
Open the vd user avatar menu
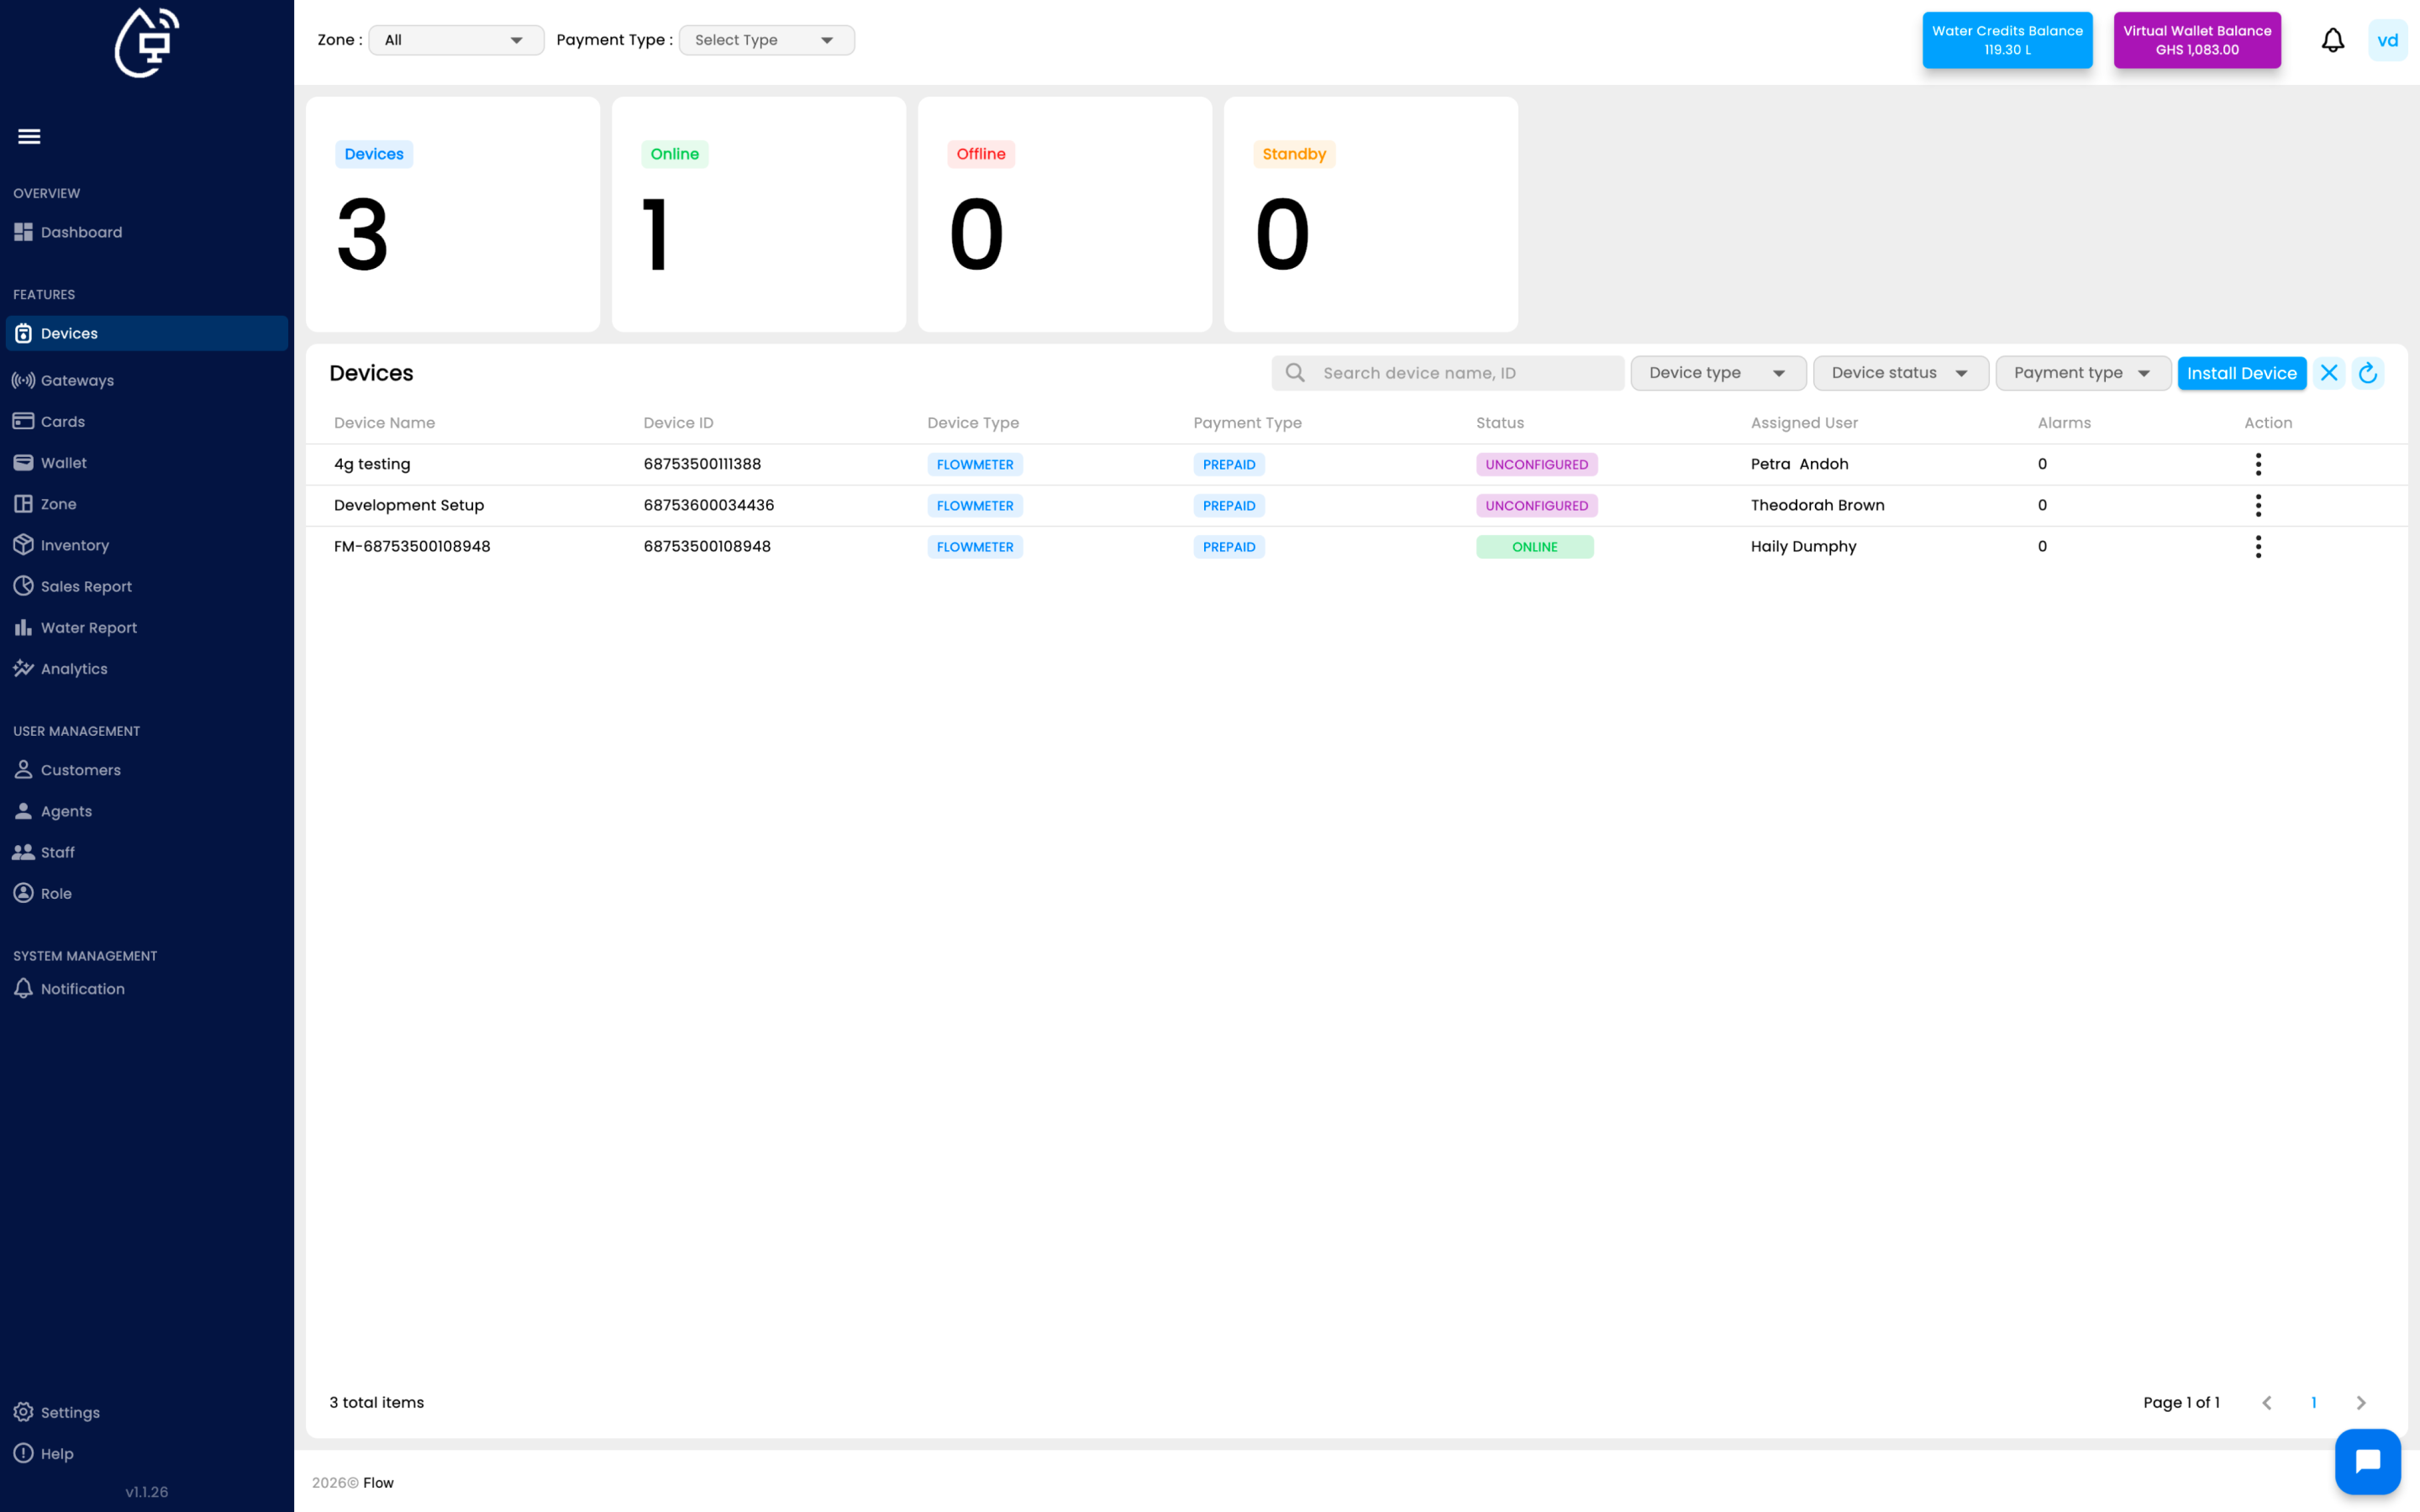[2387, 40]
